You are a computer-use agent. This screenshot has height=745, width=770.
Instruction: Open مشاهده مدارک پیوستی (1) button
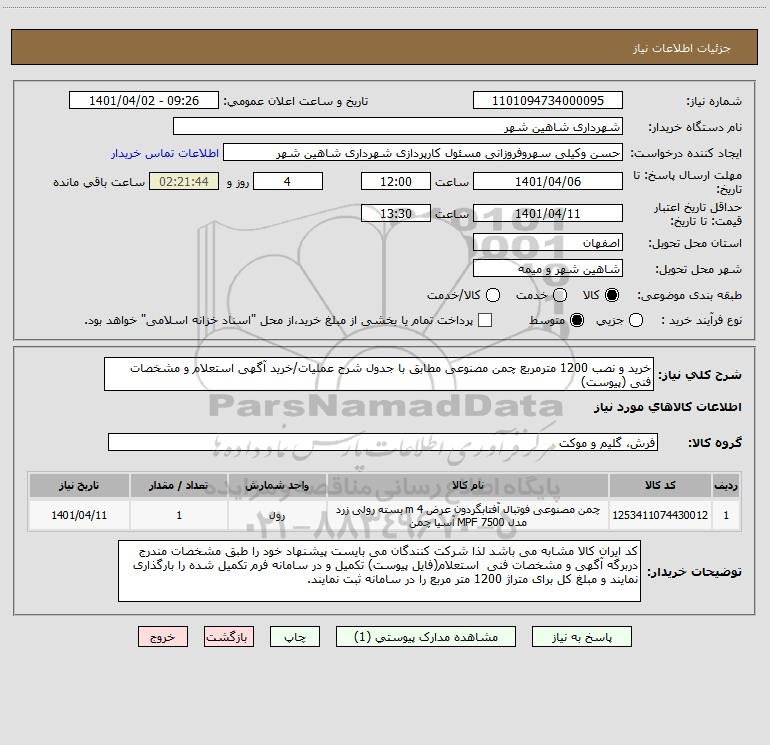pos(426,637)
